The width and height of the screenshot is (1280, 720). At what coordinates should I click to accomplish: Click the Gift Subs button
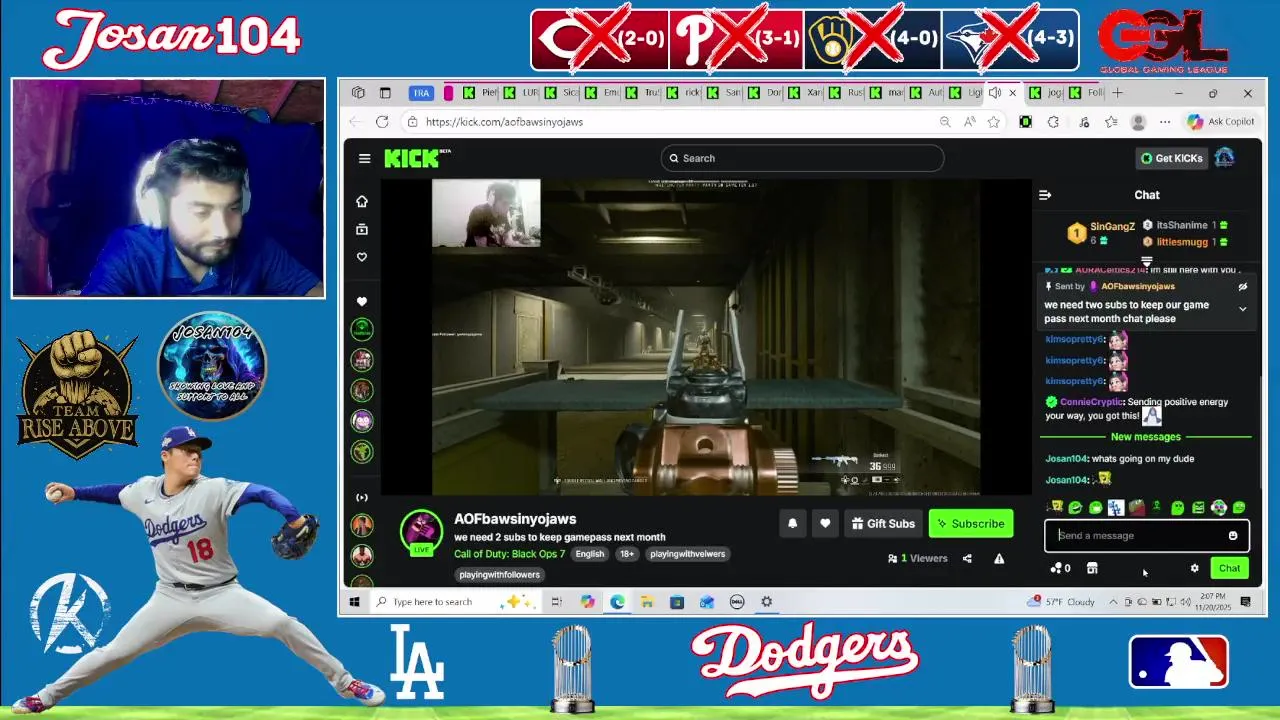pyautogui.click(x=883, y=523)
